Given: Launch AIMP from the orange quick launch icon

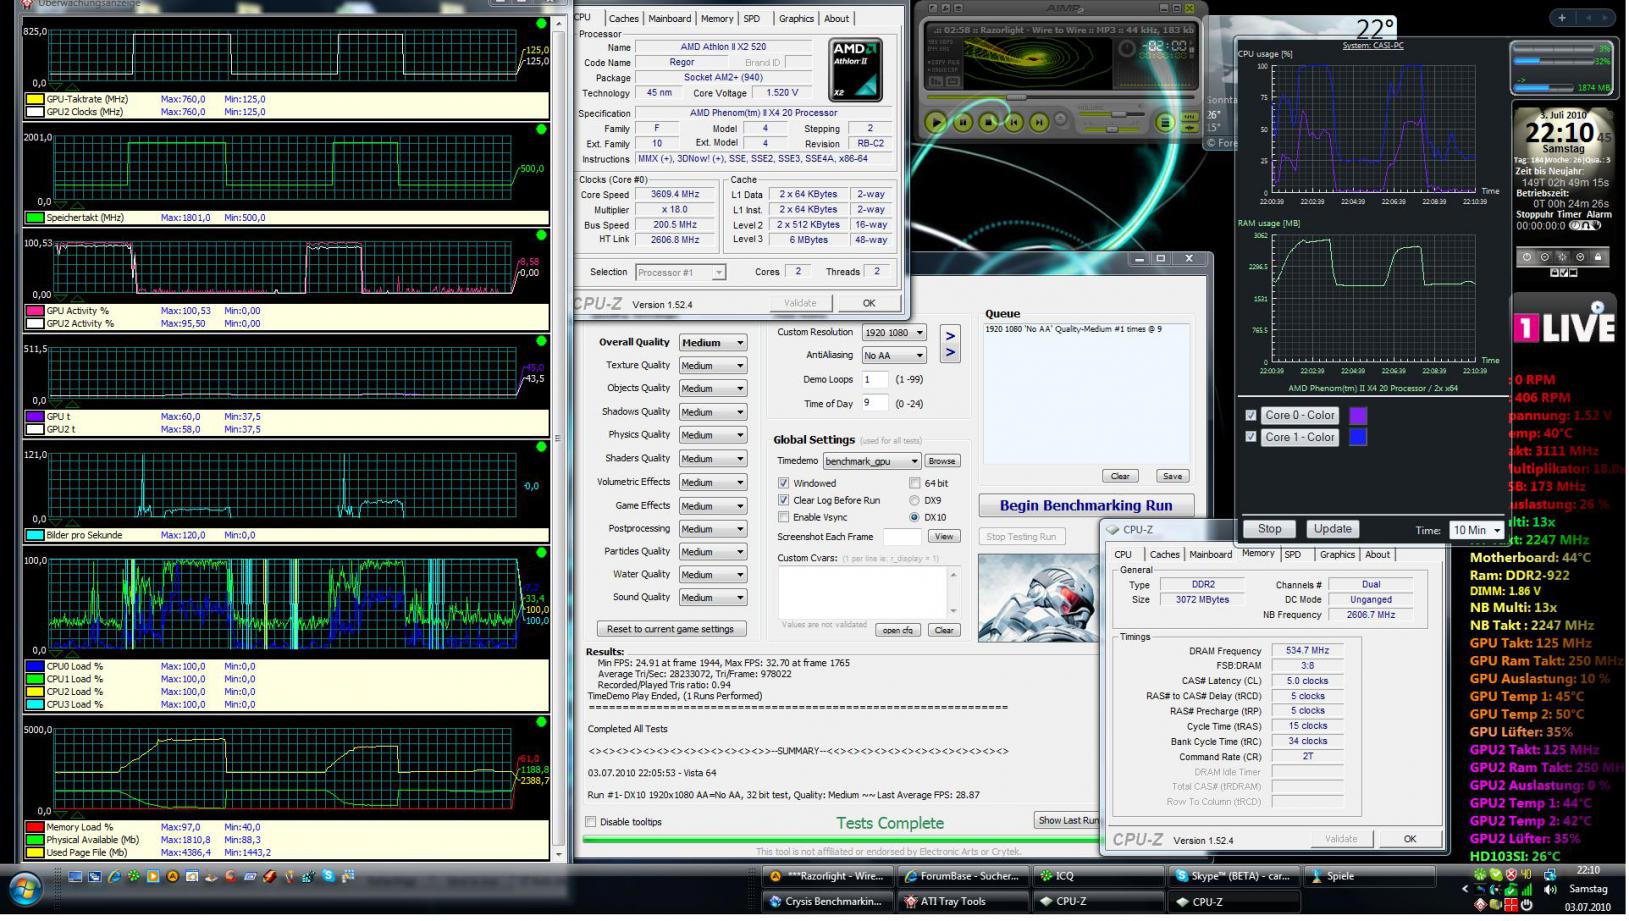Looking at the screenshot, I should (173, 877).
